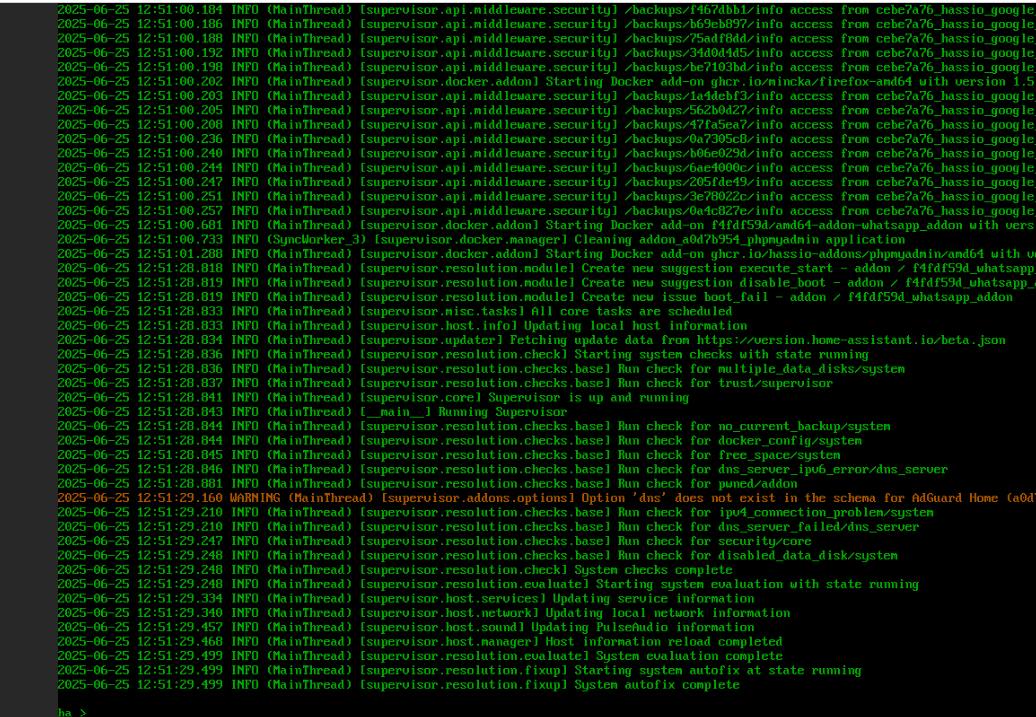The height and width of the screenshot is (717, 1036).
Task: Select the '/backups/75adf8dd/info' log entry
Action: click(546, 38)
